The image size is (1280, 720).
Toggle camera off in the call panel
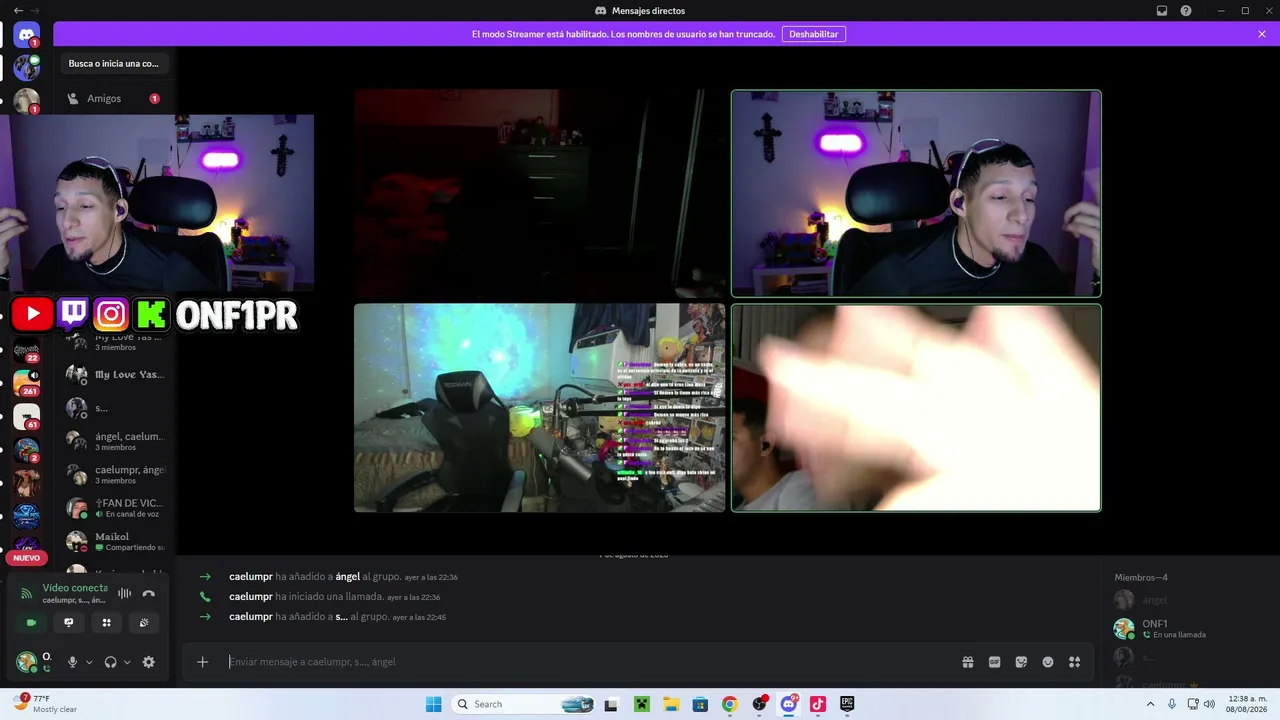click(x=31, y=622)
